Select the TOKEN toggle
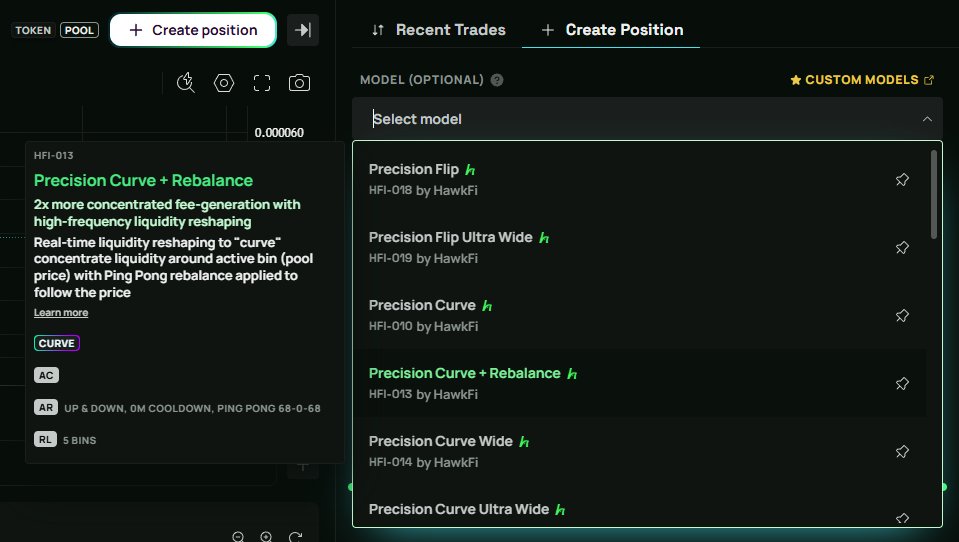Viewport: 959px width, 542px height. coord(33,30)
